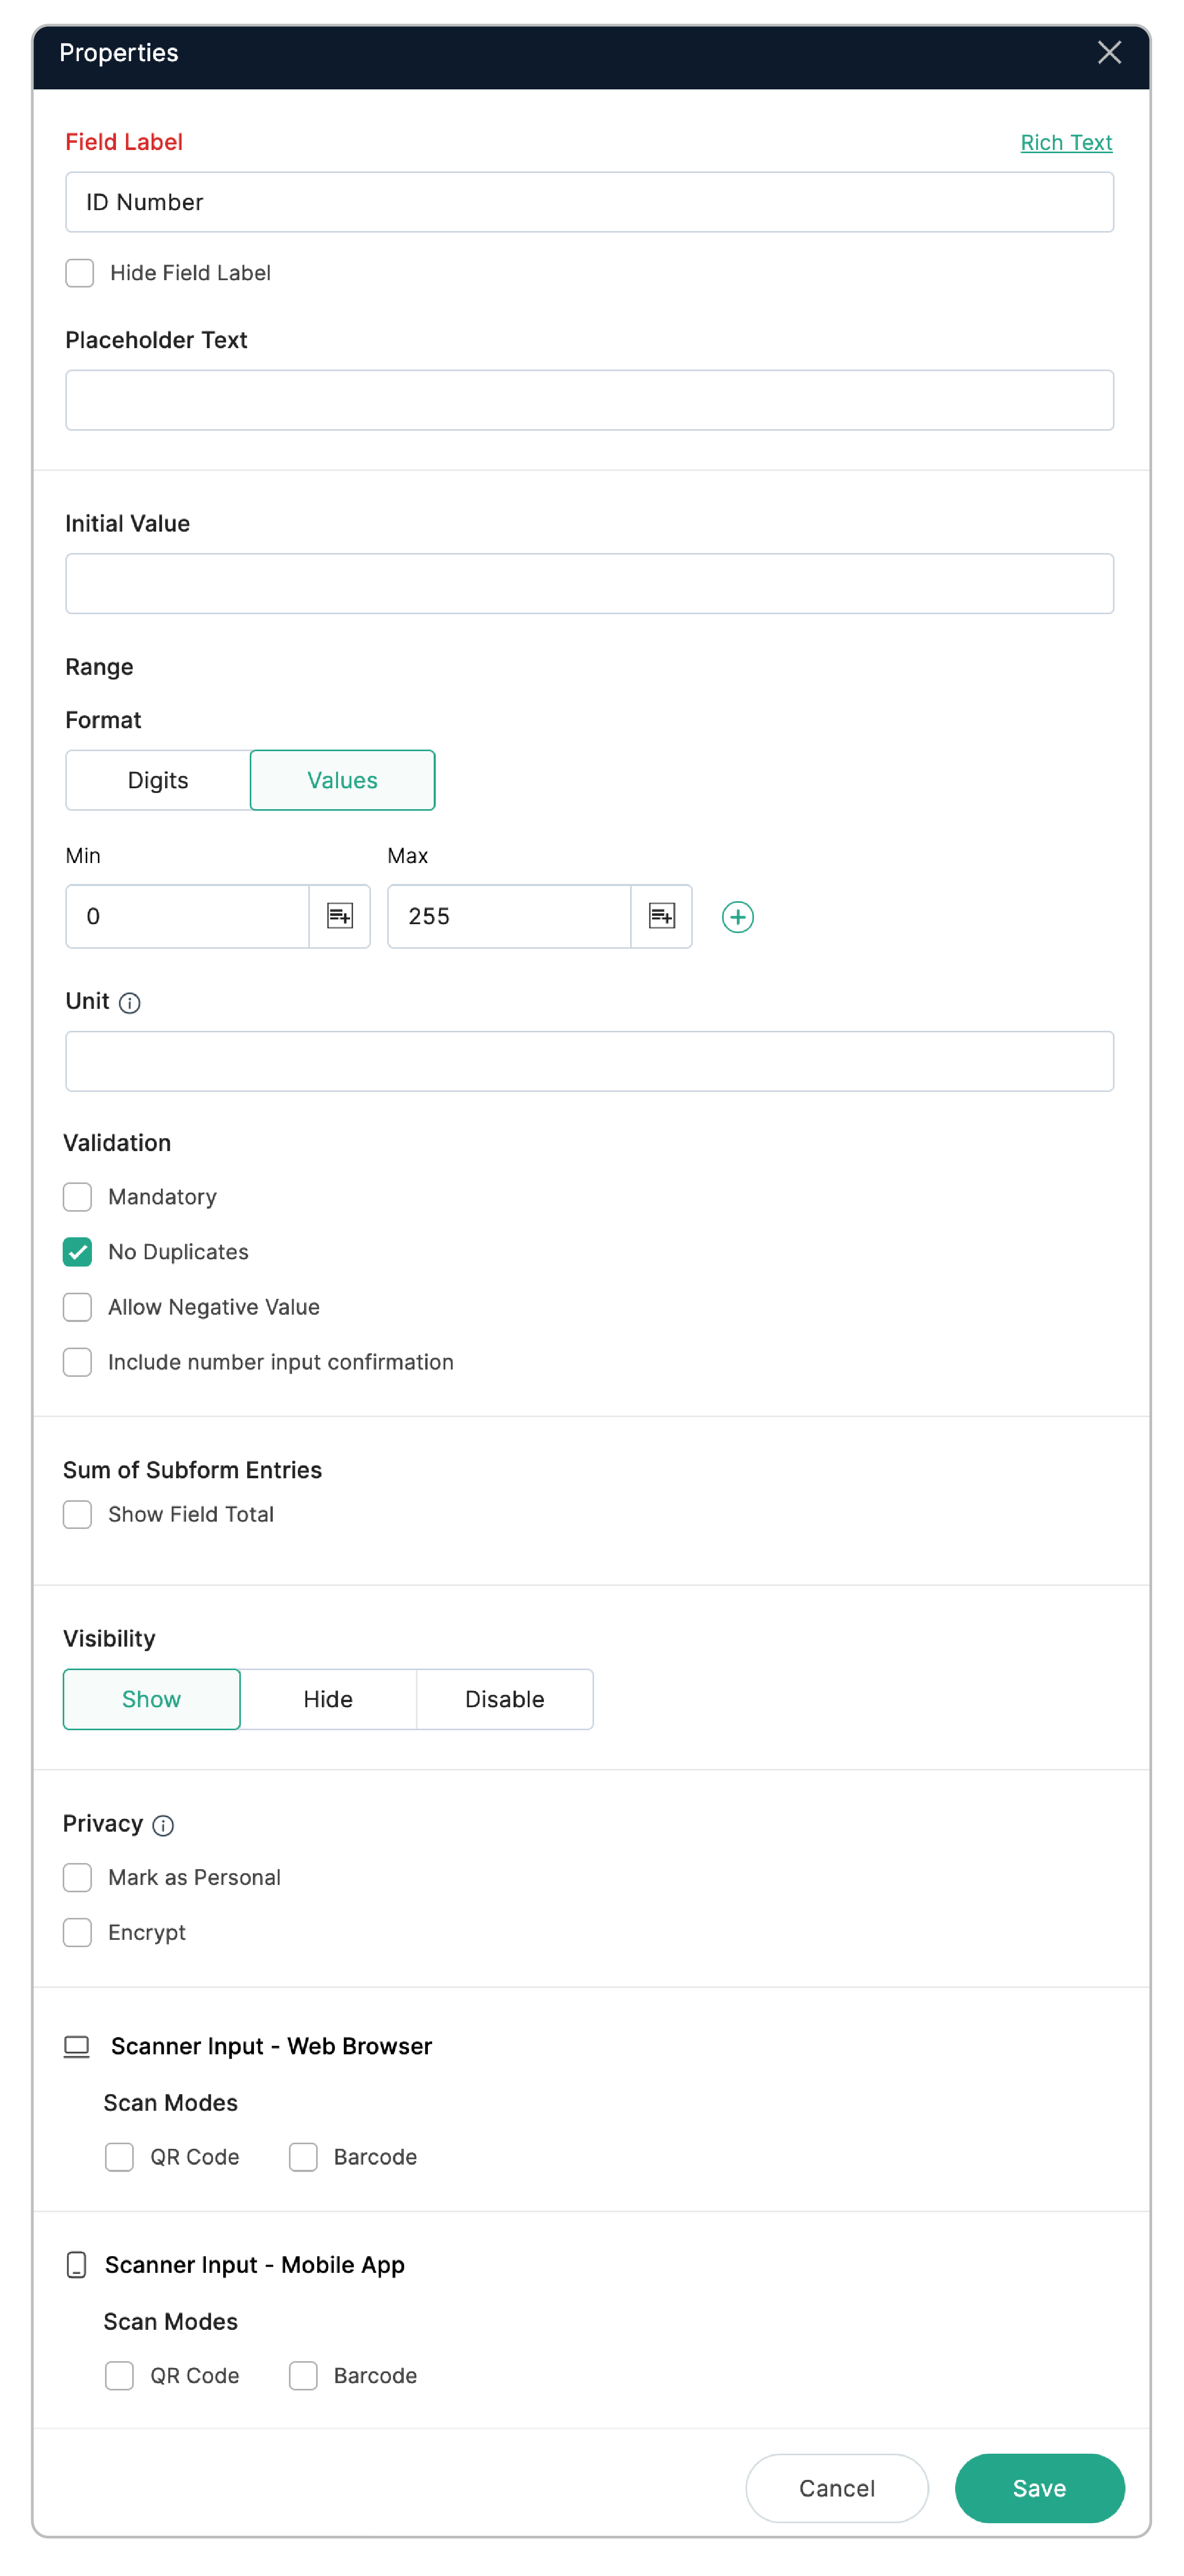Save the field properties
This screenshot has width=1184, height=2576.
[1039, 2488]
